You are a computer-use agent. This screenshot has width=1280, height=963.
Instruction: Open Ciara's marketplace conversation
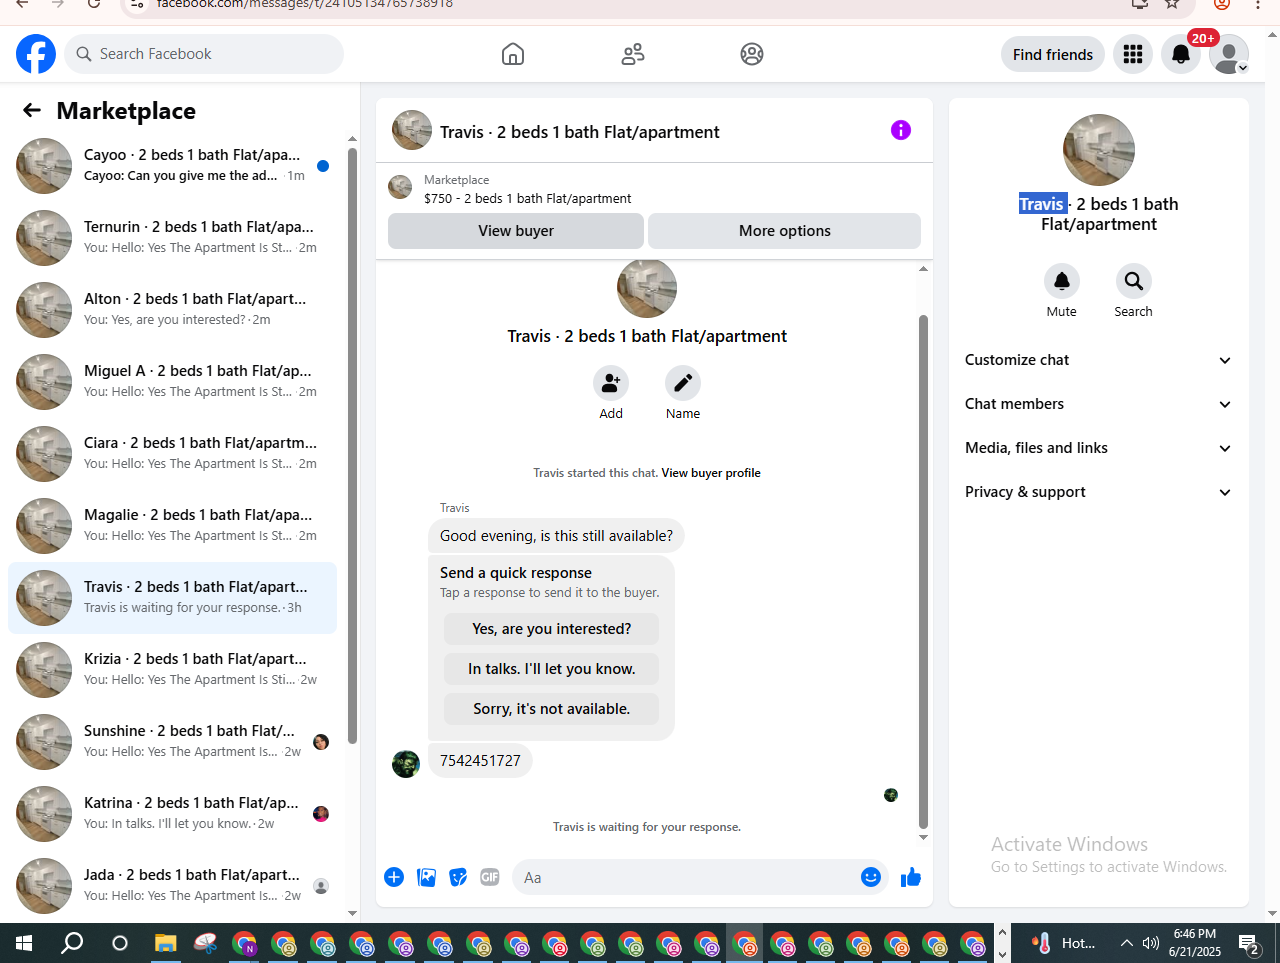click(x=172, y=454)
